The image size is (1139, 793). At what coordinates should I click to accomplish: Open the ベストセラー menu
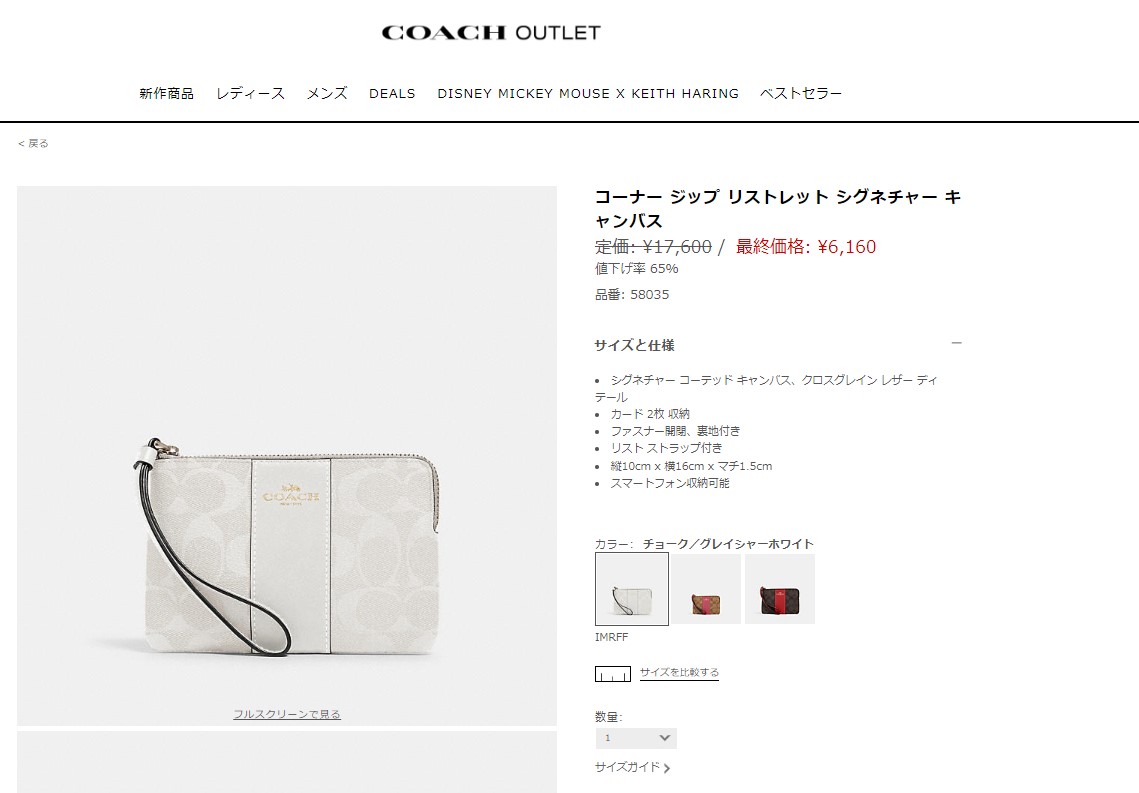801,94
